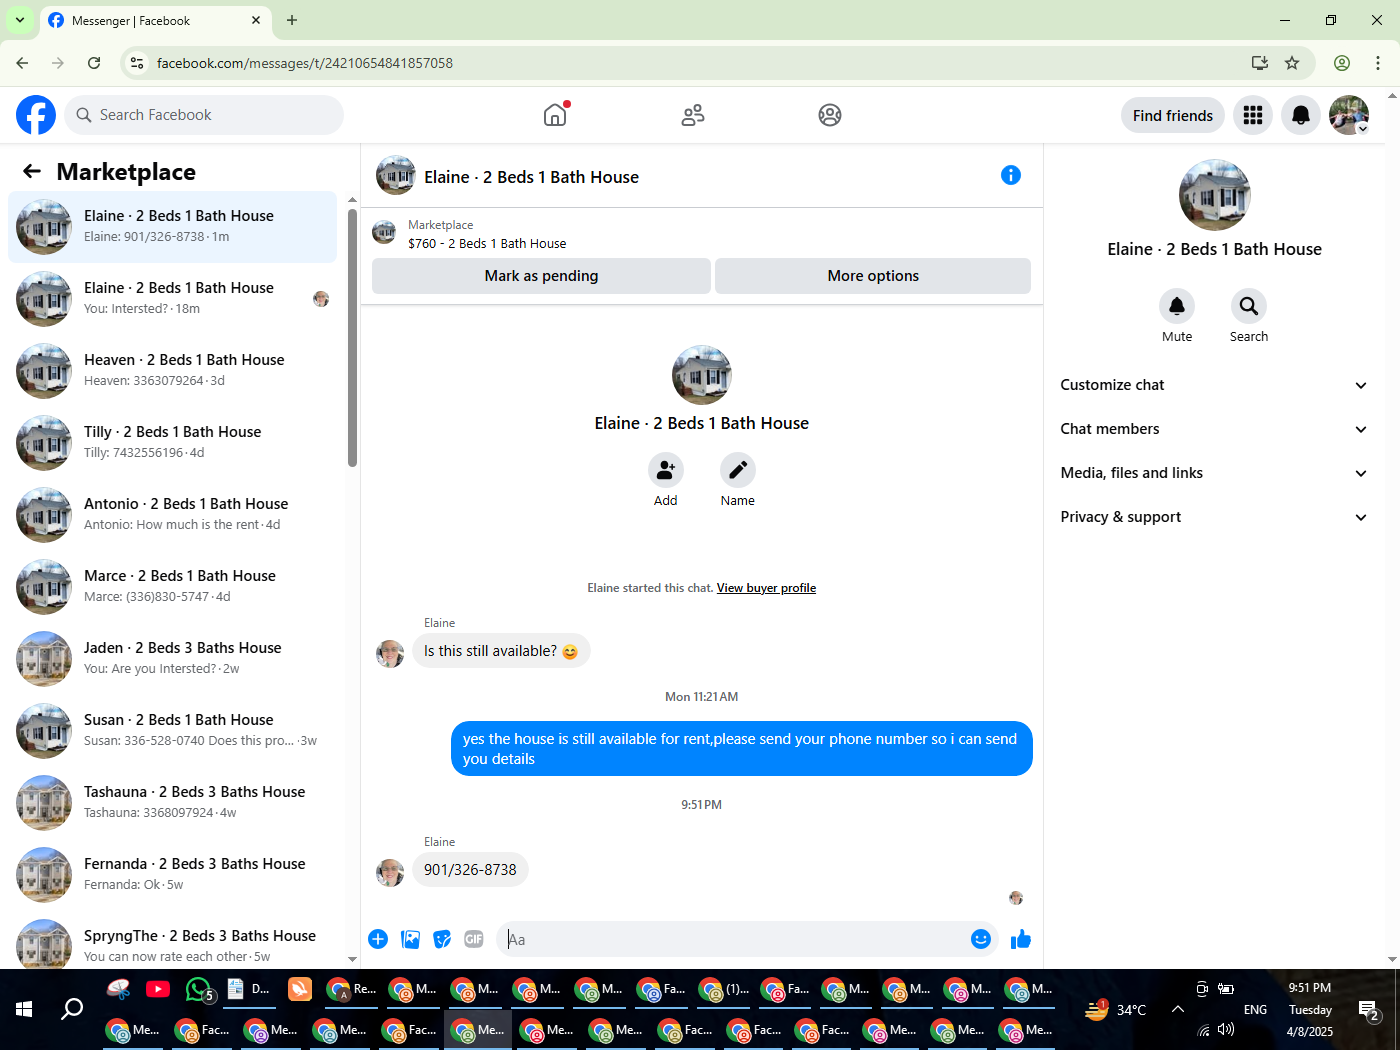1400x1050 pixels.
Task: Add people to the chat
Action: pos(666,470)
